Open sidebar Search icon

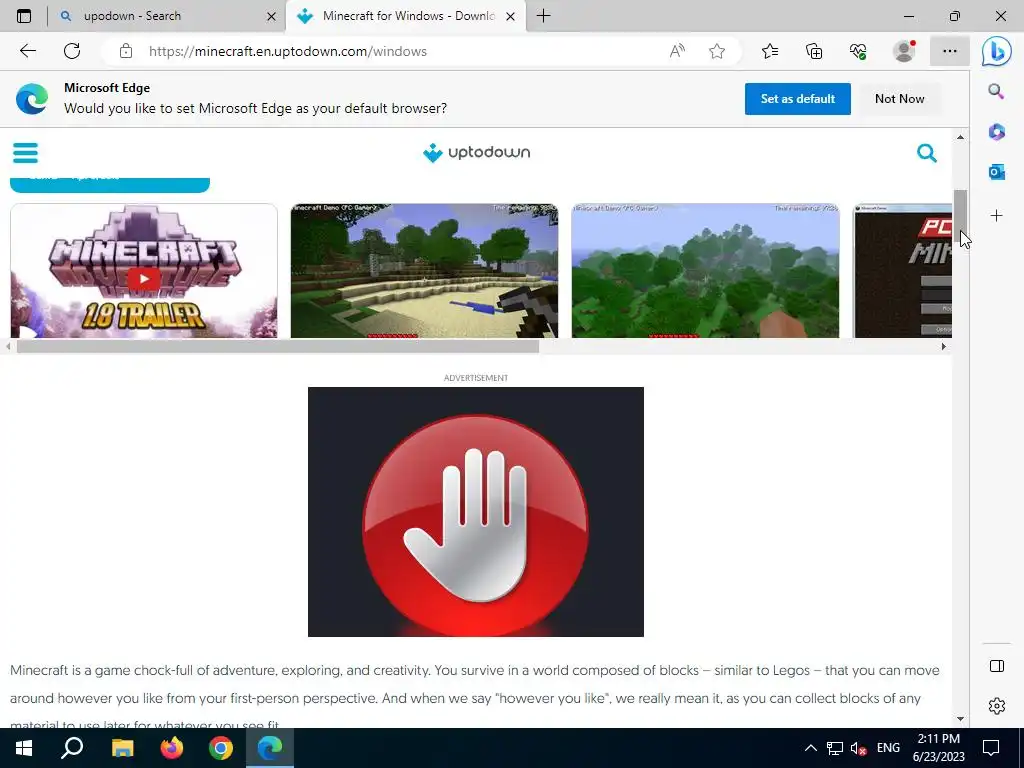pos(996,91)
